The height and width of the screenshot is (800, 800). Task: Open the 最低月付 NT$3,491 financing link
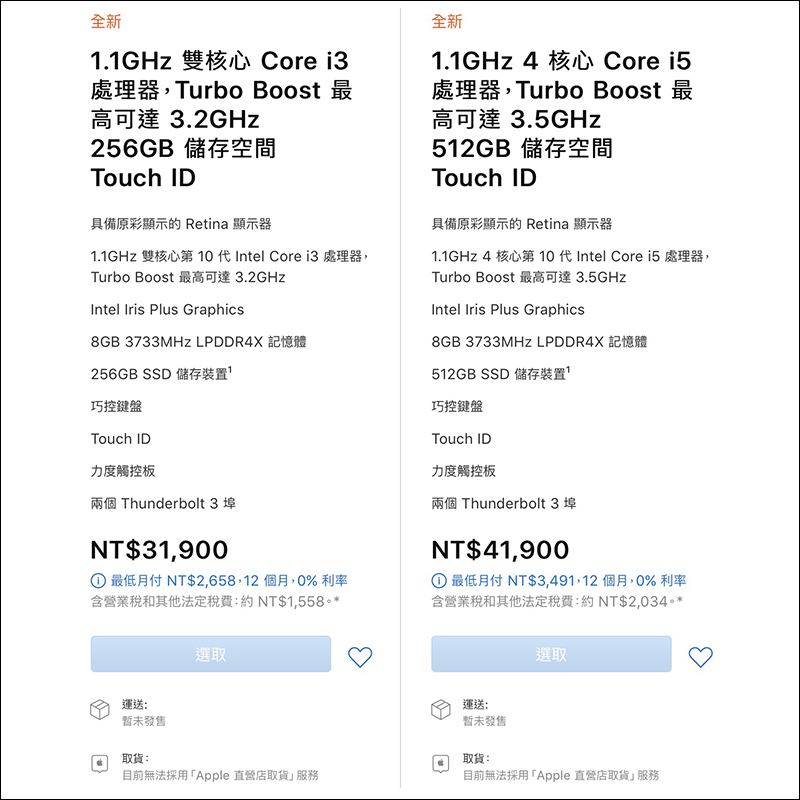coord(570,581)
